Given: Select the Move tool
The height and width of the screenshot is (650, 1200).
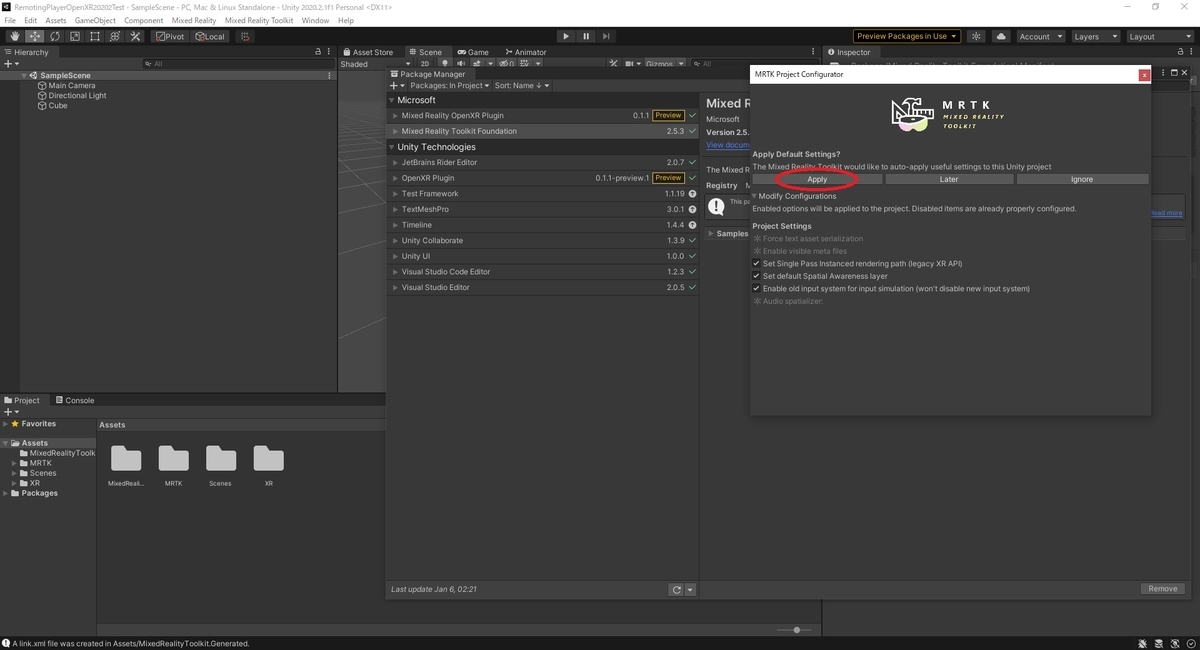Looking at the screenshot, I should click(x=34, y=36).
